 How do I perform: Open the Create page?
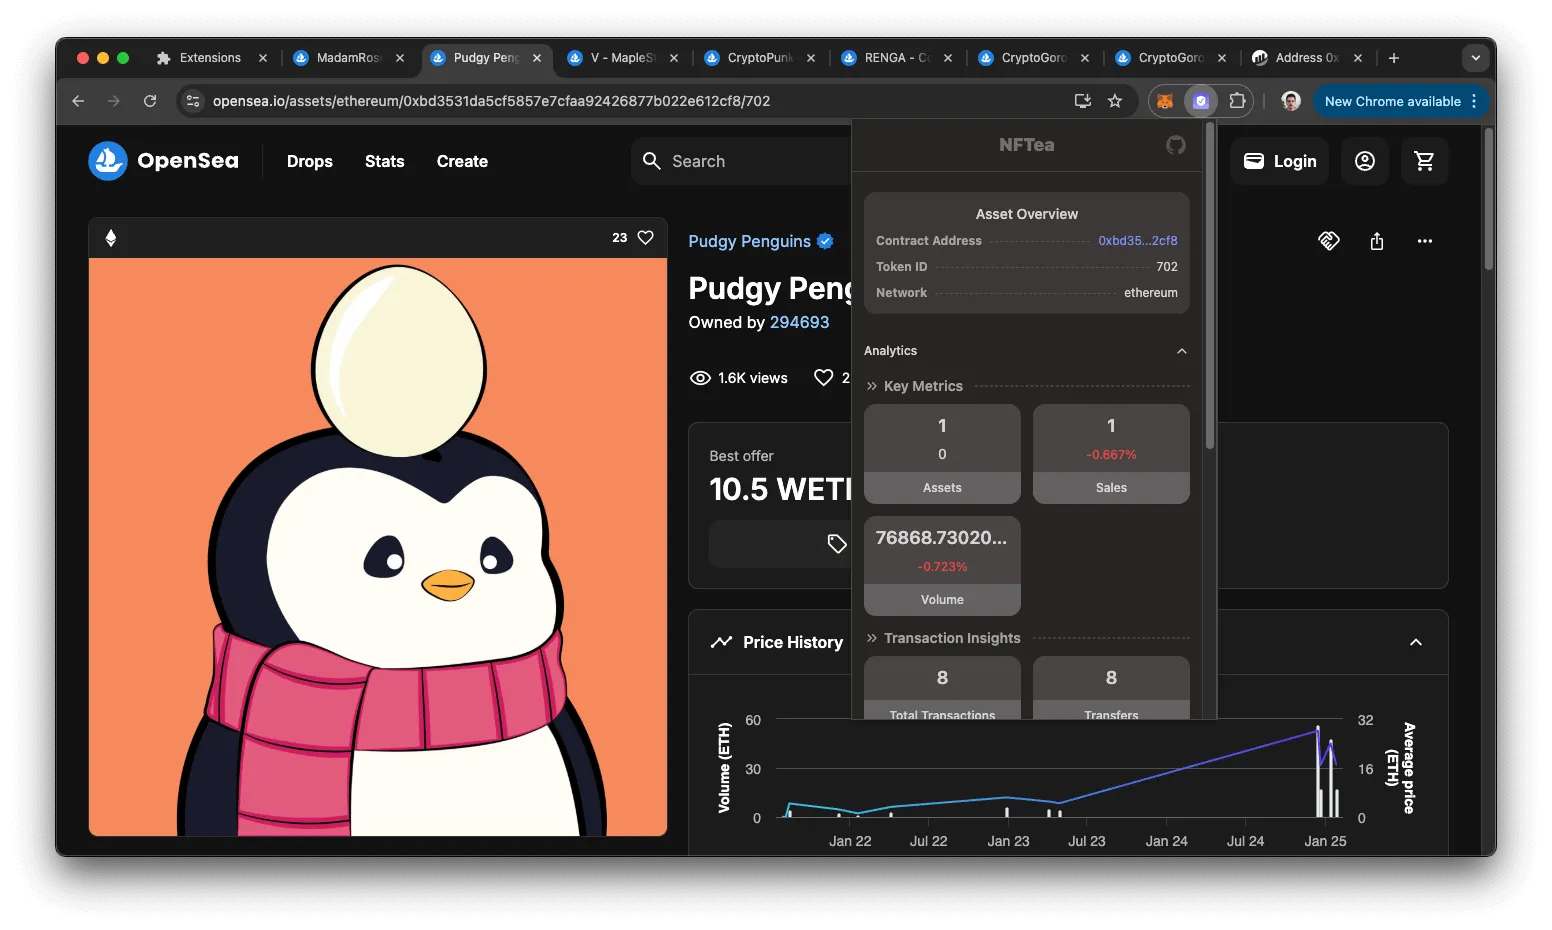coord(462,161)
